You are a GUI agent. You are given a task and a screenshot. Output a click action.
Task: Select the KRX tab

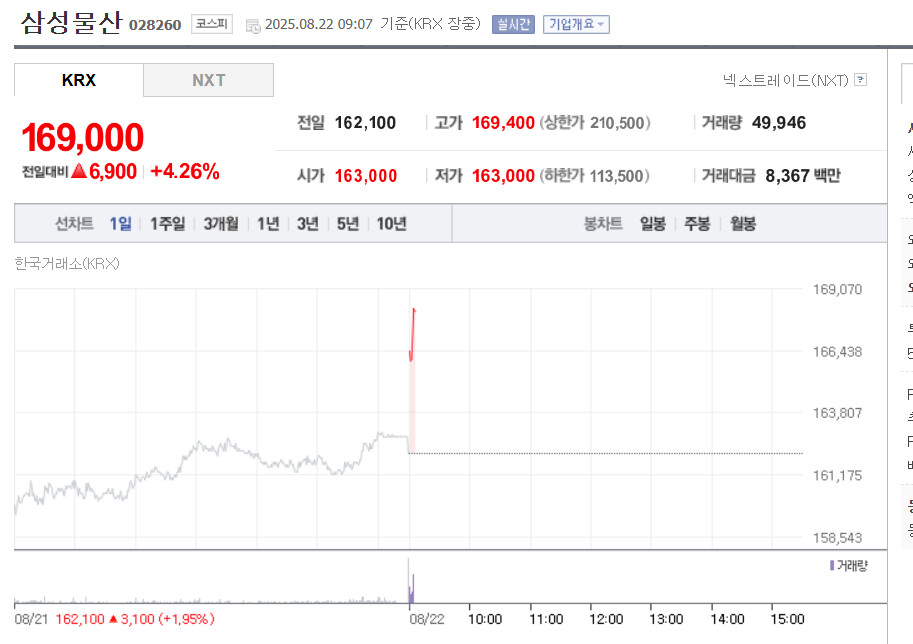pyautogui.click(x=79, y=80)
